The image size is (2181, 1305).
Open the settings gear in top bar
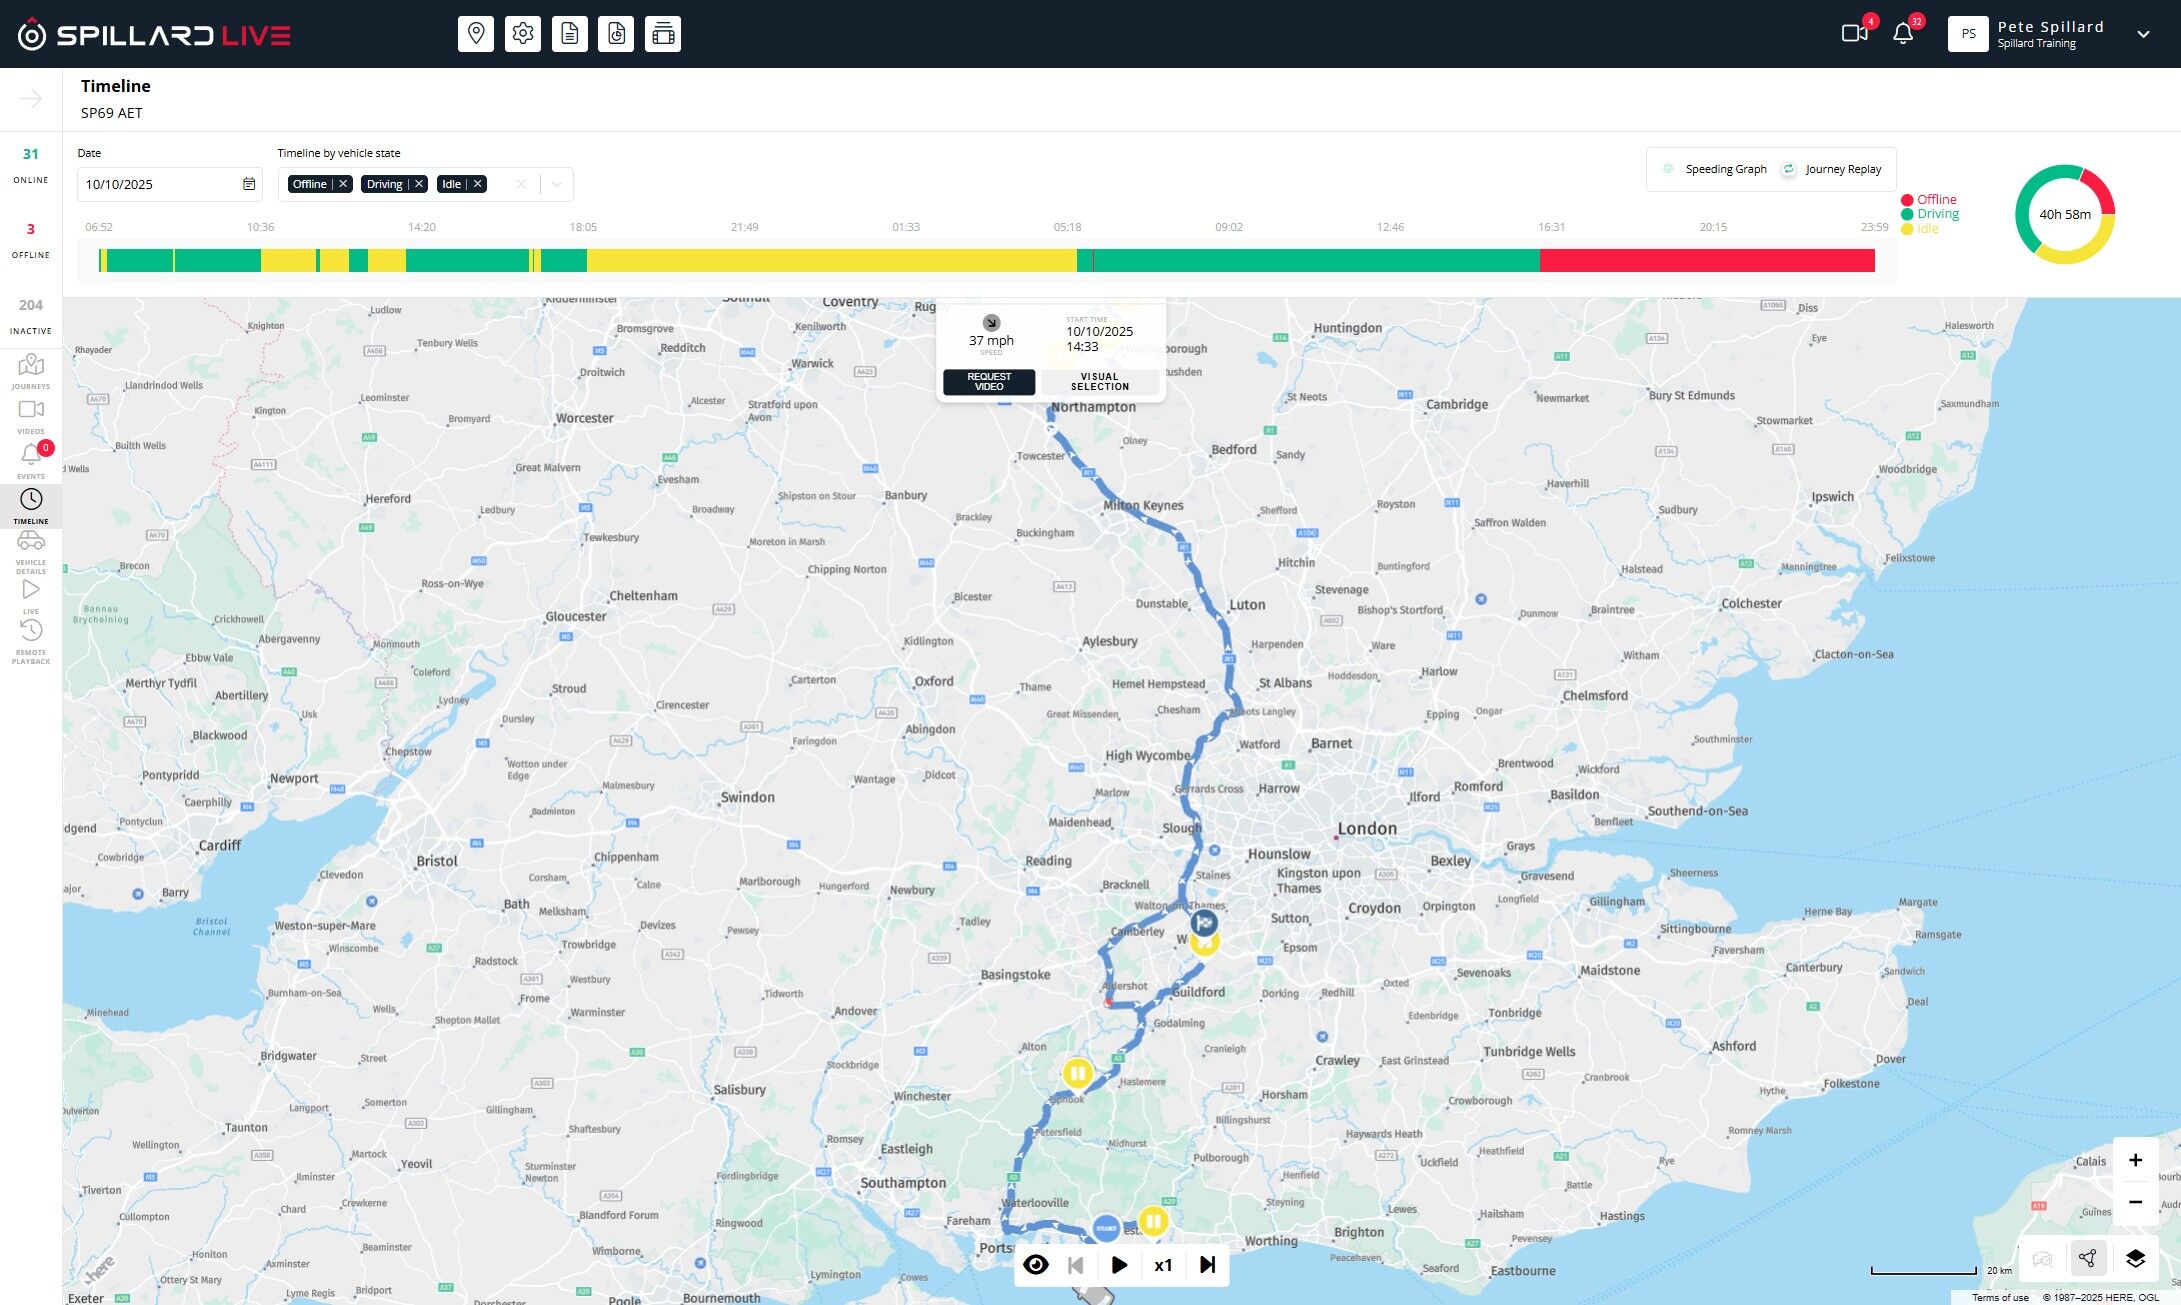point(523,34)
